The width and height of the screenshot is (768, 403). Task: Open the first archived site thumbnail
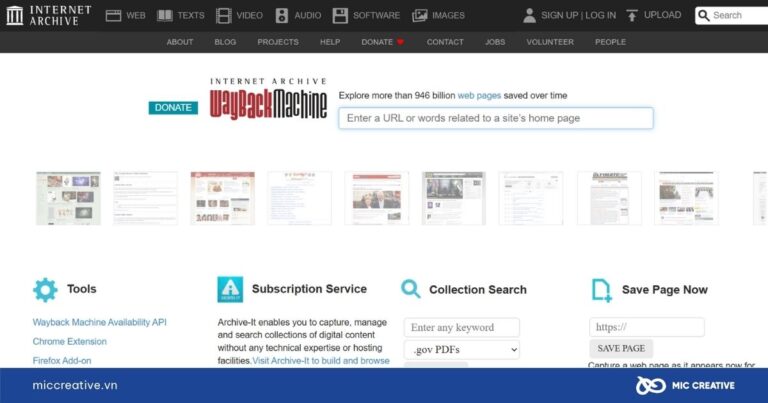point(68,198)
